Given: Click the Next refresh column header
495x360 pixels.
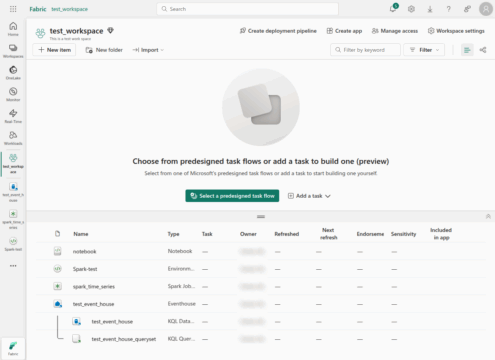Looking at the screenshot, I should pyautogui.click(x=328, y=234).
